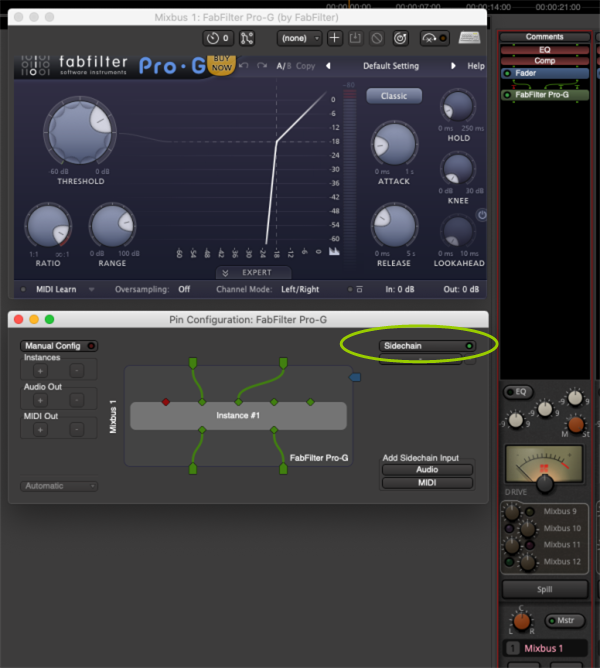Add a new preset with plus icon
Image resolution: width=600 pixels, height=668 pixels.
click(x=335, y=38)
